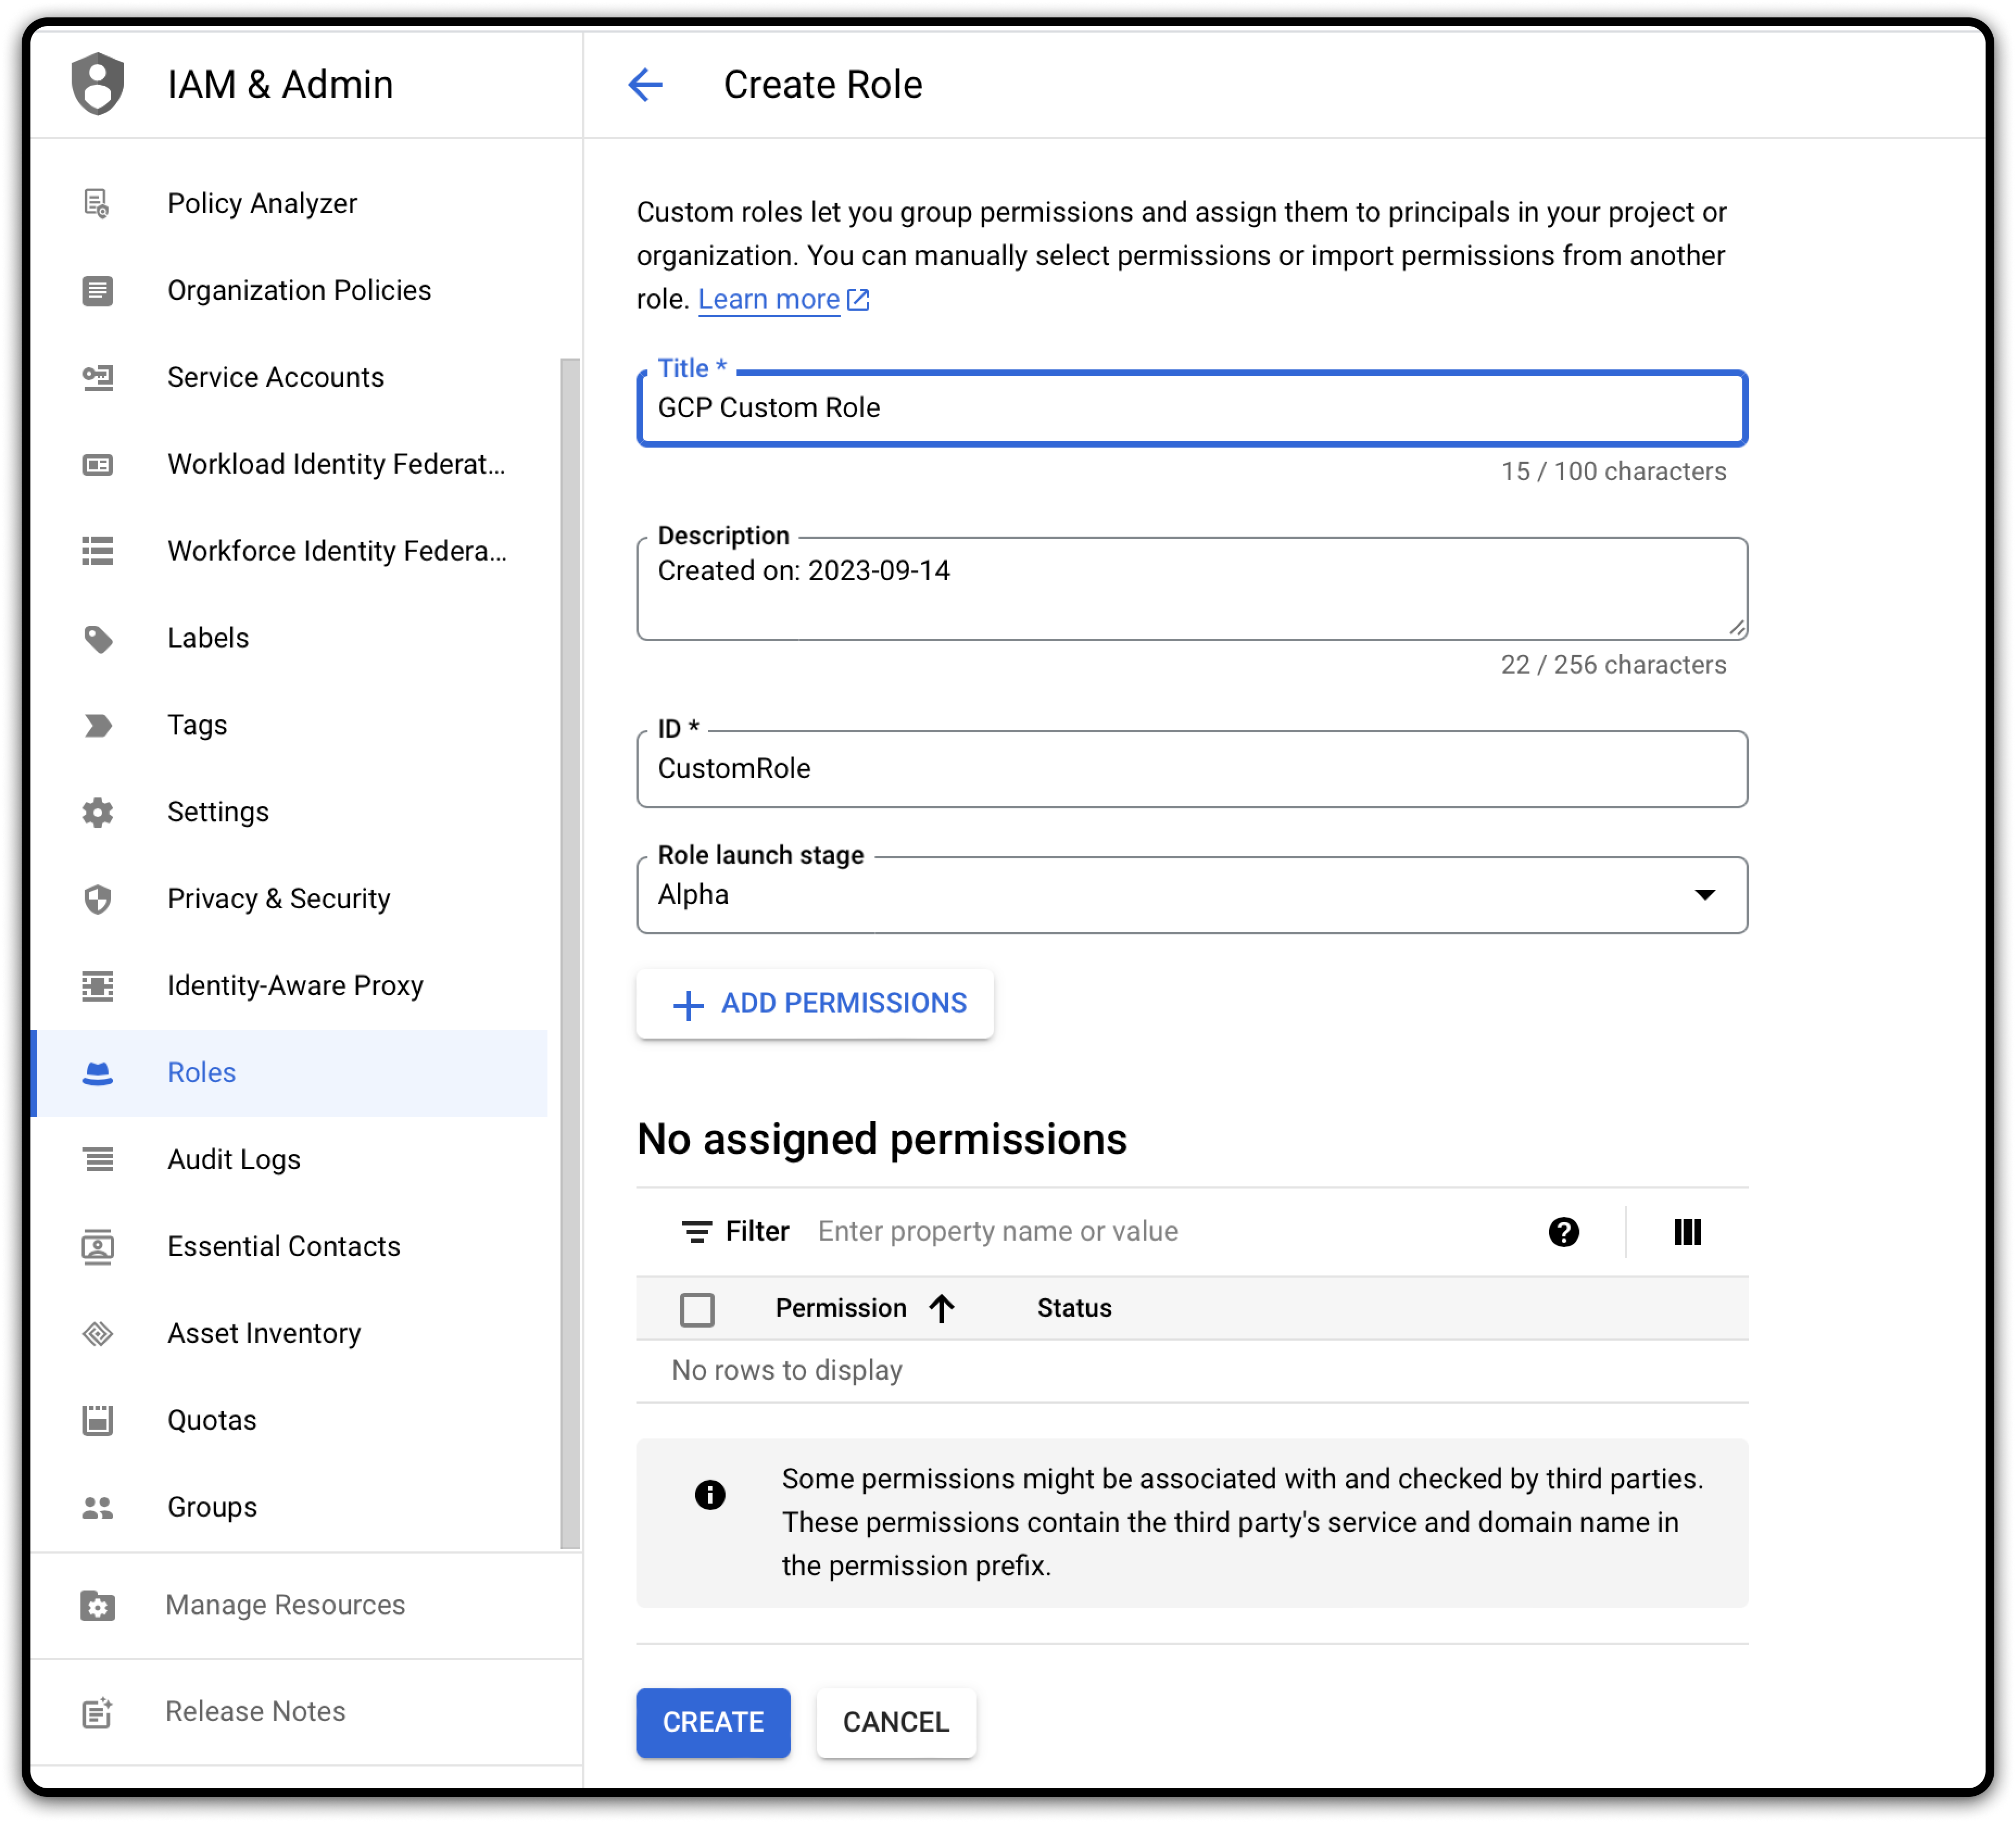
Task: Click the Asset Inventory diamond icon
Action: 98,1333
